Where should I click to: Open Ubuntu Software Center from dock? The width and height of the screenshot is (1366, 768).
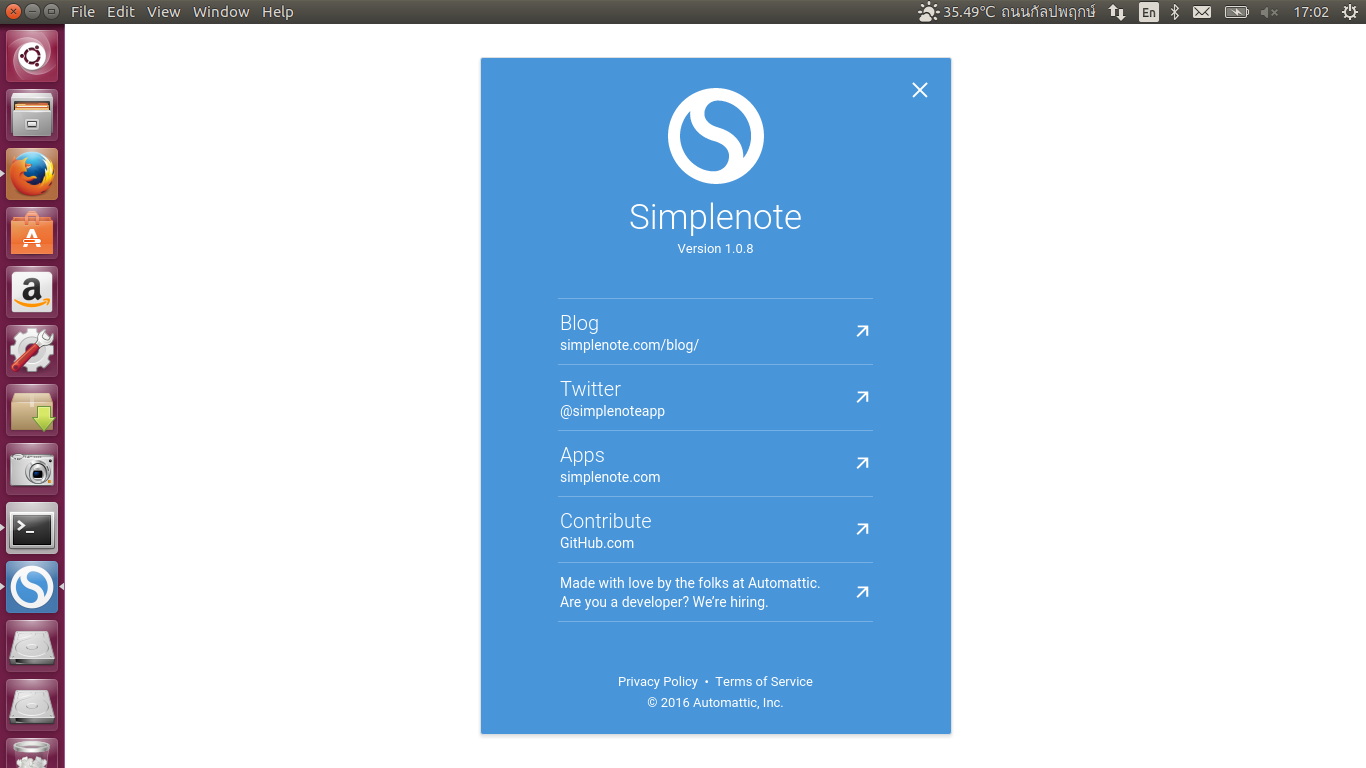click(x=32, y=233)
